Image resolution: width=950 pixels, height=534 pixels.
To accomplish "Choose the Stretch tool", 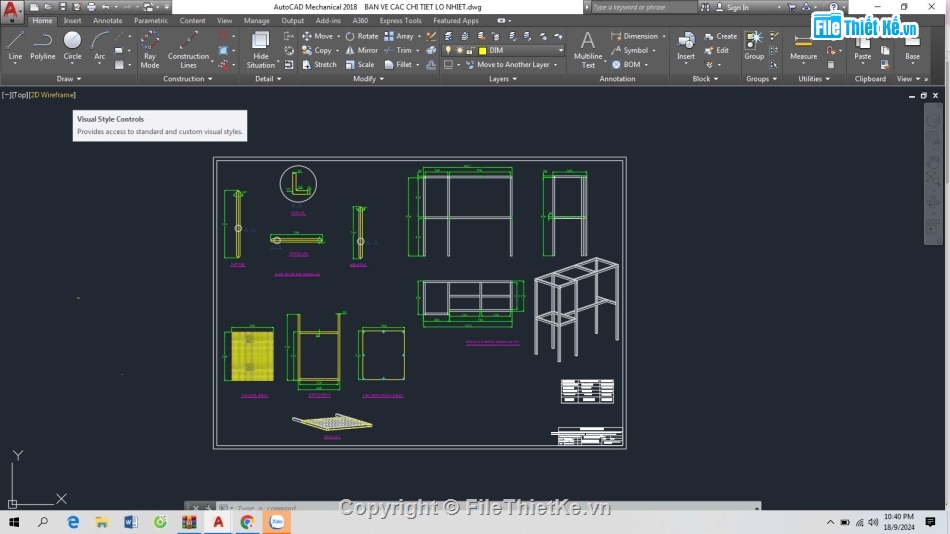I will coord(319,64).
